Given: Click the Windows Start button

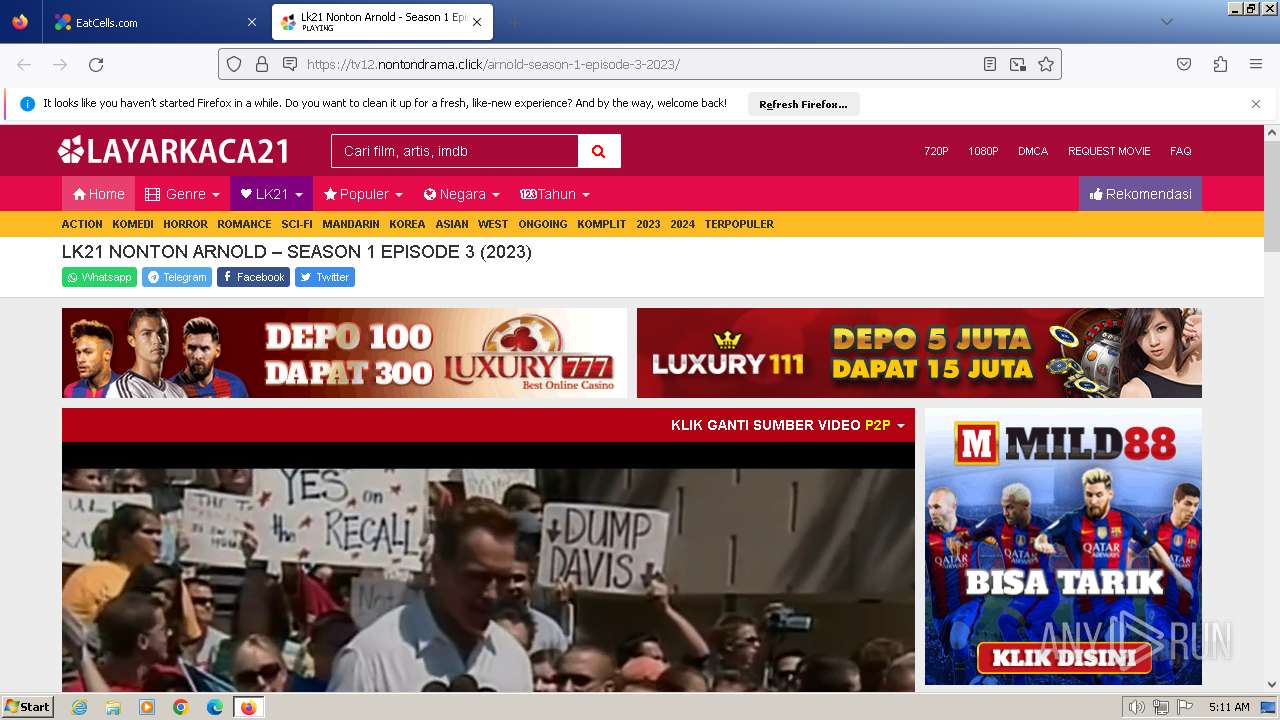Looking at the screenshot, I should [x=28, y=707].
